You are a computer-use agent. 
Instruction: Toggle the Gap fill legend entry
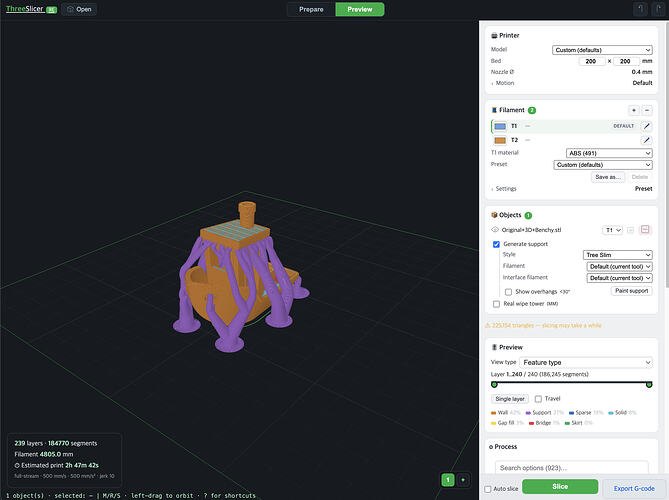click(x=507, y=423)
